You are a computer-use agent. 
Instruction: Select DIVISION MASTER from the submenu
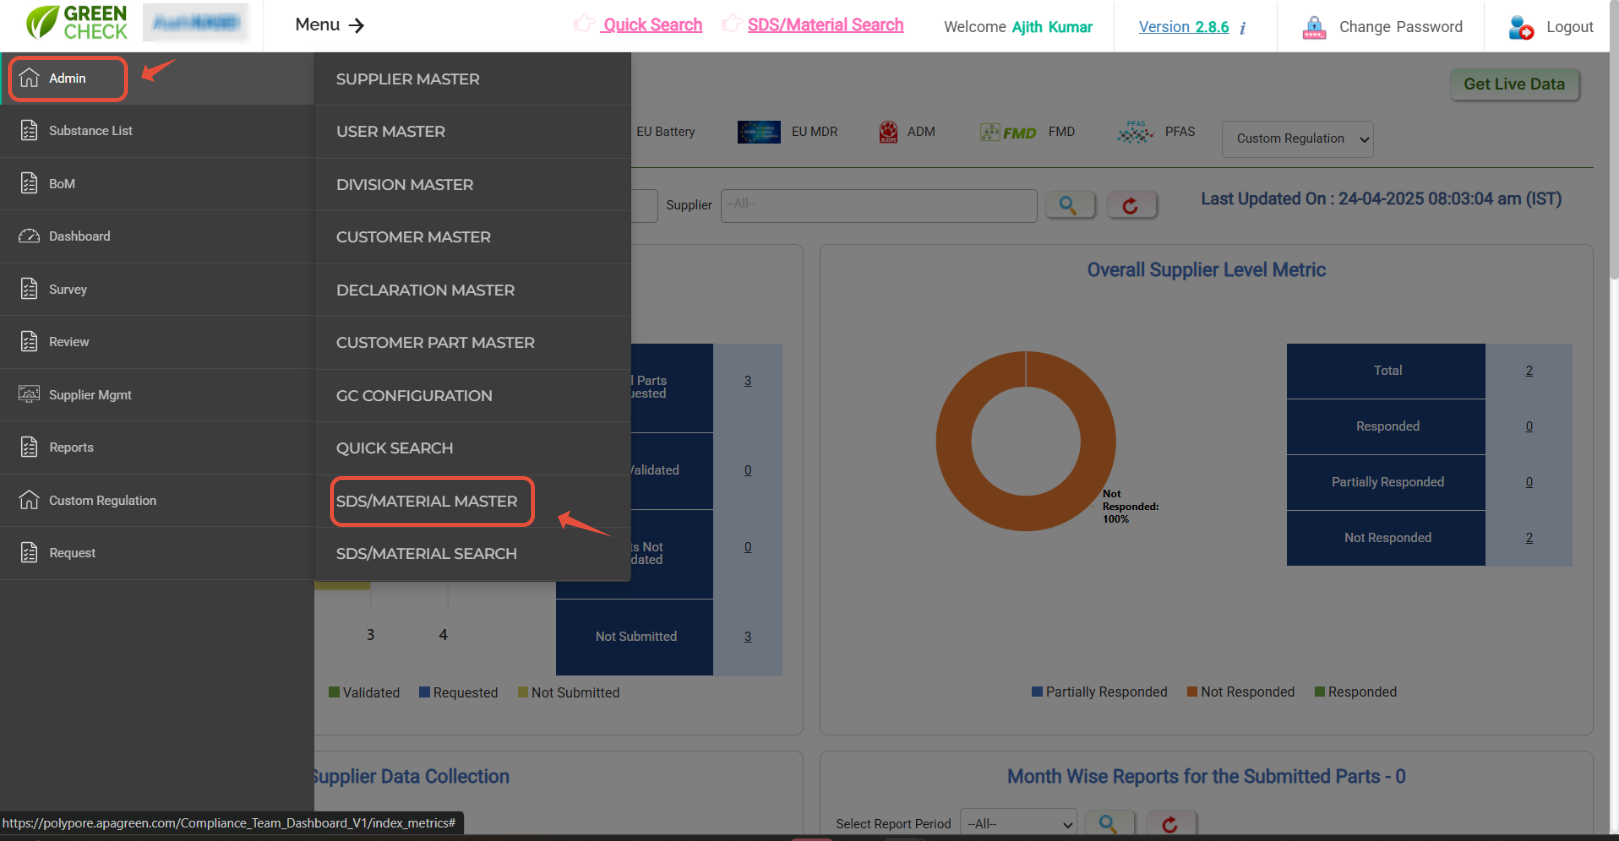473,184
